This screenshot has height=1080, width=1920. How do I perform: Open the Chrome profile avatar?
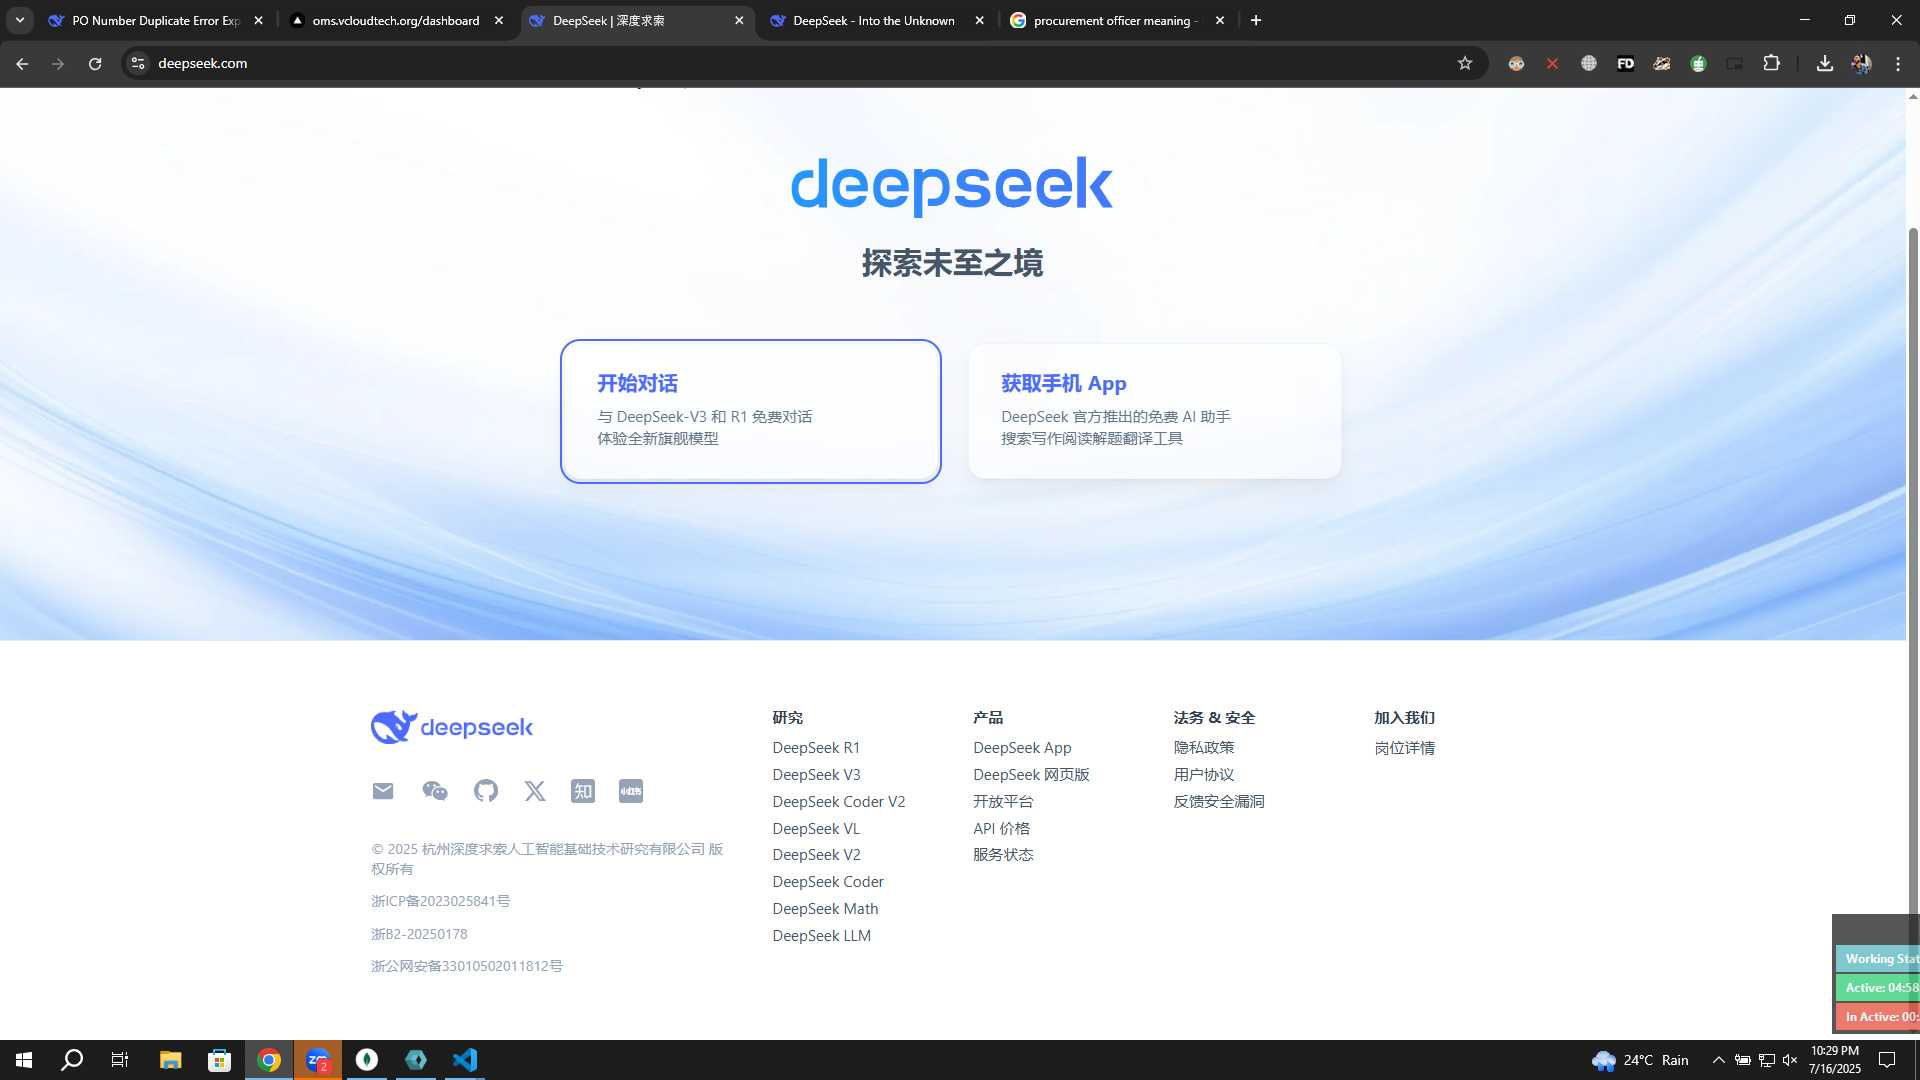pyautogui.click(x=1861, y=63)
